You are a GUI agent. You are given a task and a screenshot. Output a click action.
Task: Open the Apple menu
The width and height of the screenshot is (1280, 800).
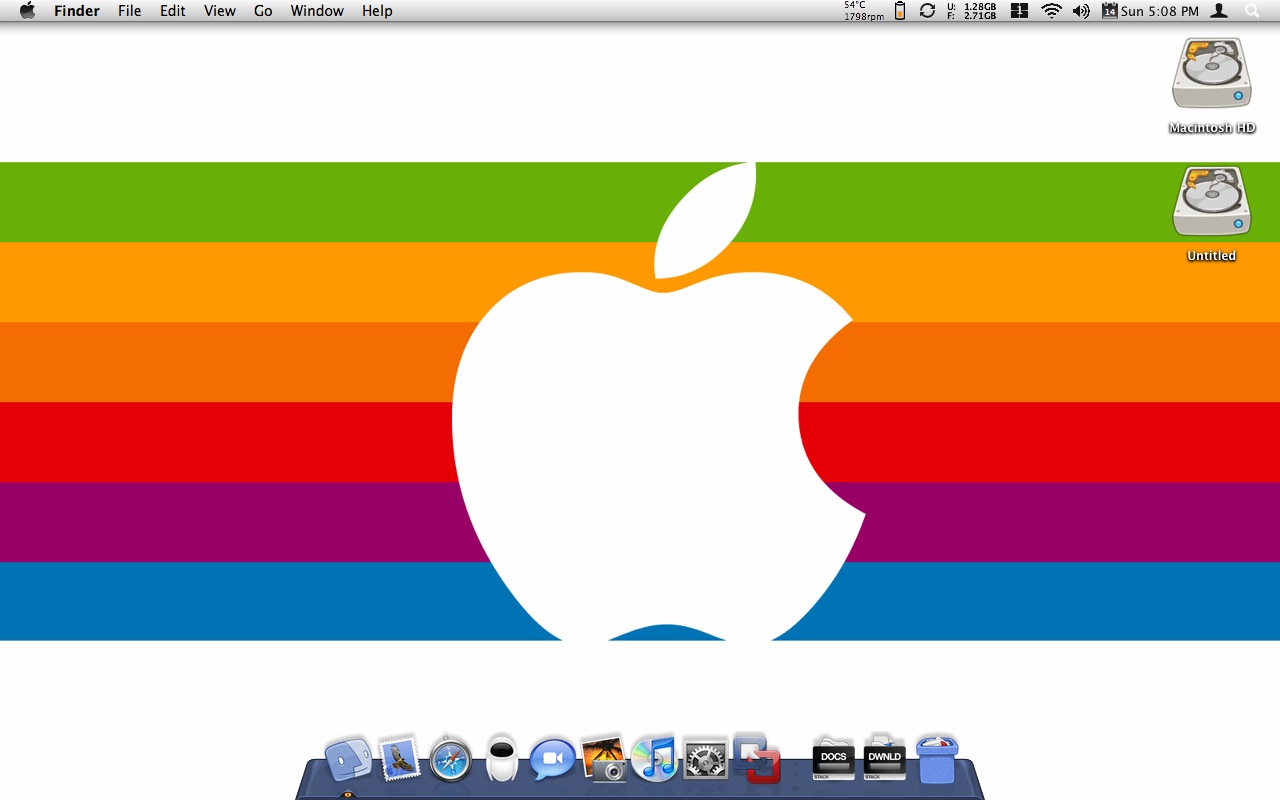(27, 11)
